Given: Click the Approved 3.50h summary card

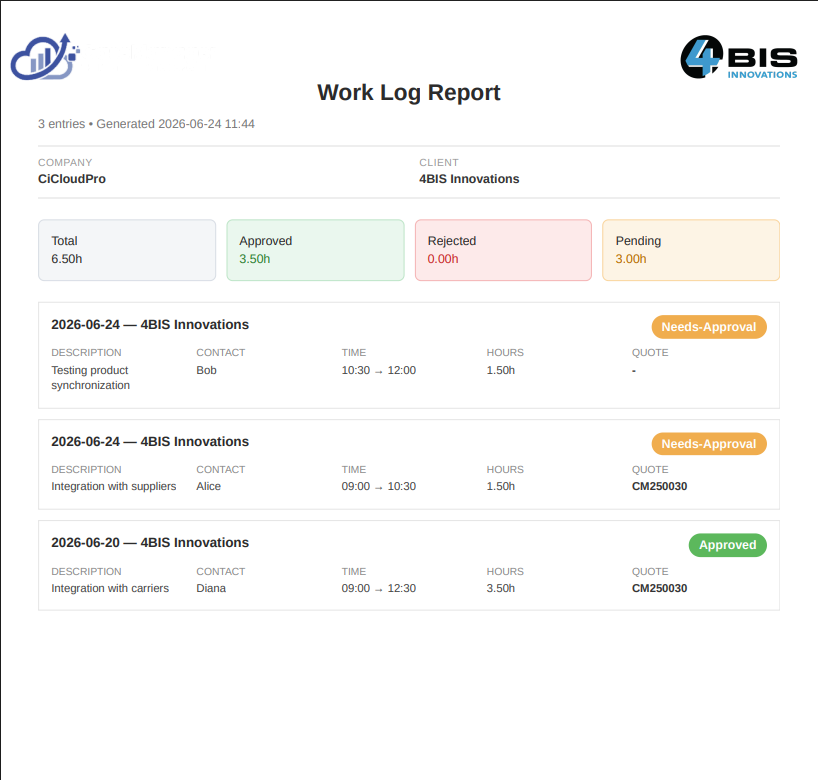Looking at the screenshot, I should click(x=315, y=250).
